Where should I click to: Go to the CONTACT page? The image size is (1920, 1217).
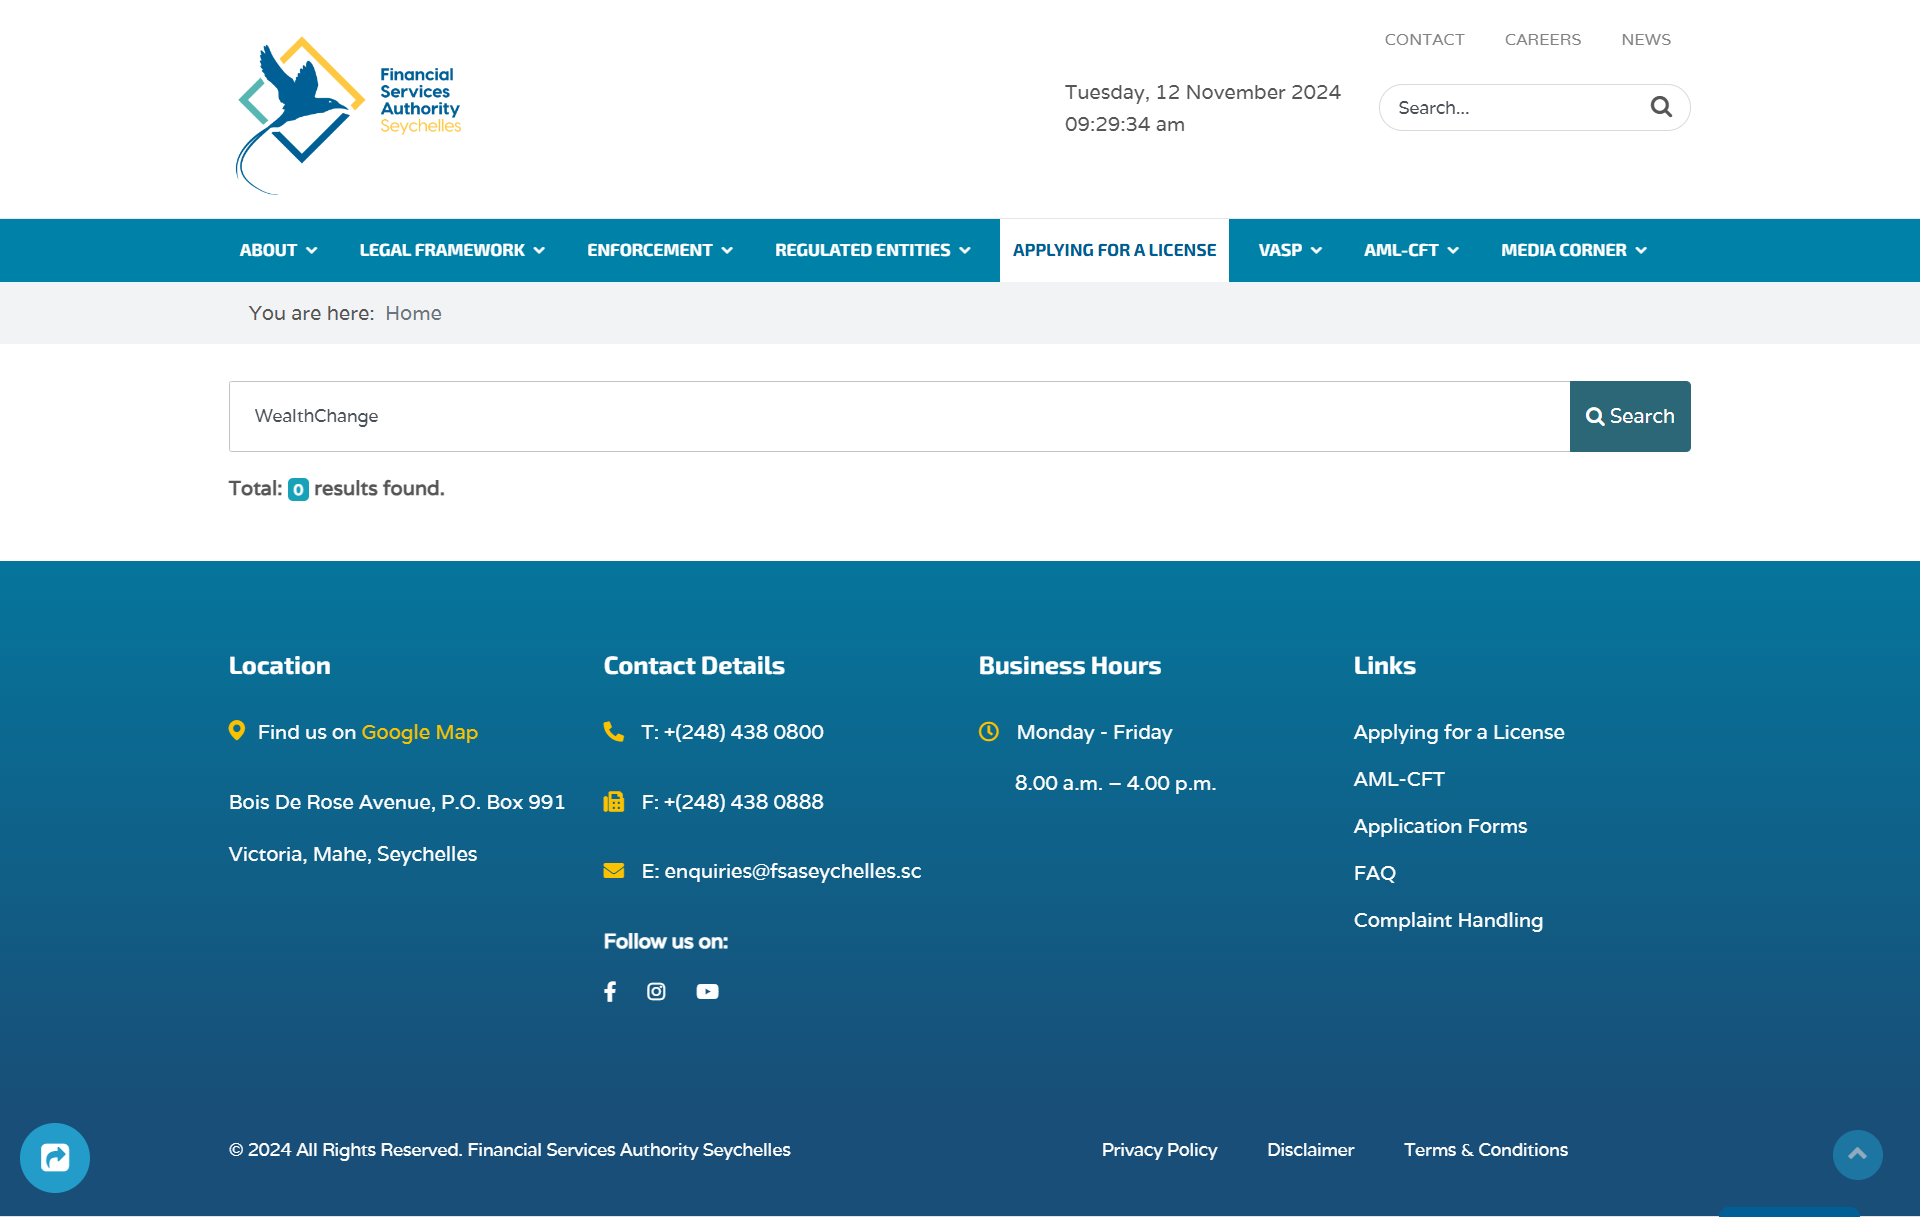pos(1424,39)
